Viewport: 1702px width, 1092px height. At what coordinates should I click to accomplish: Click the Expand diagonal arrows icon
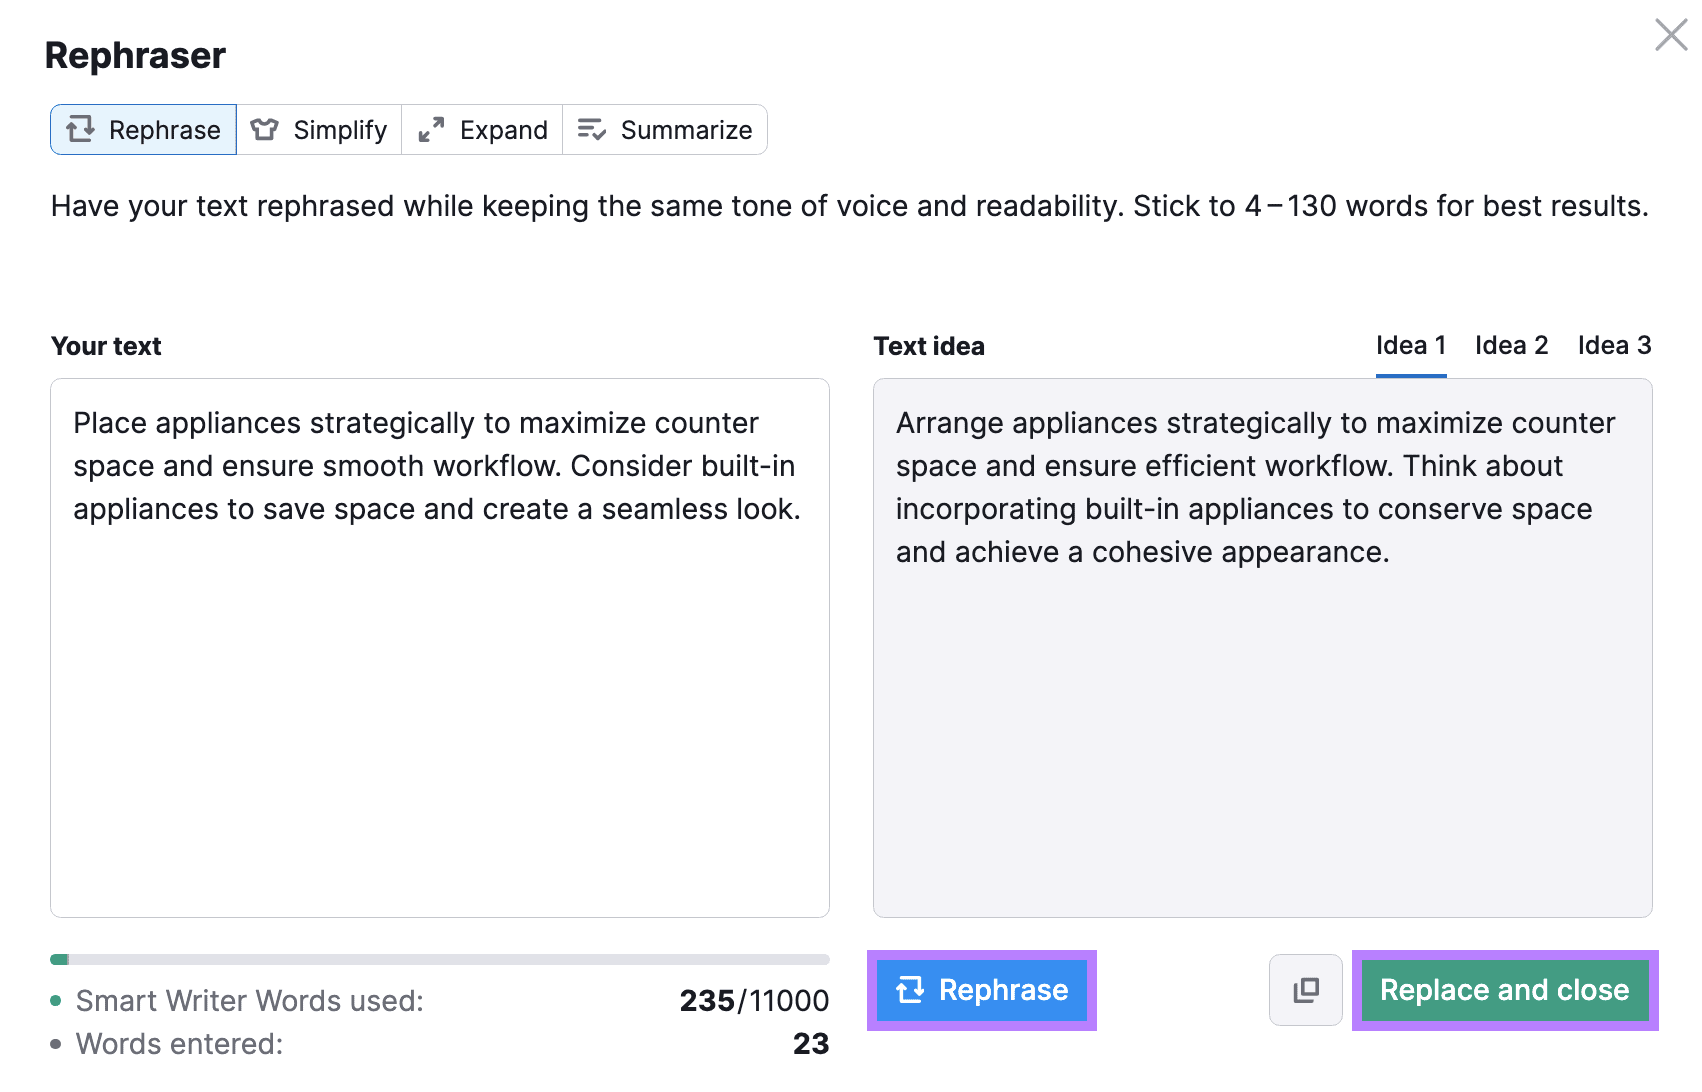click(431, 130)
